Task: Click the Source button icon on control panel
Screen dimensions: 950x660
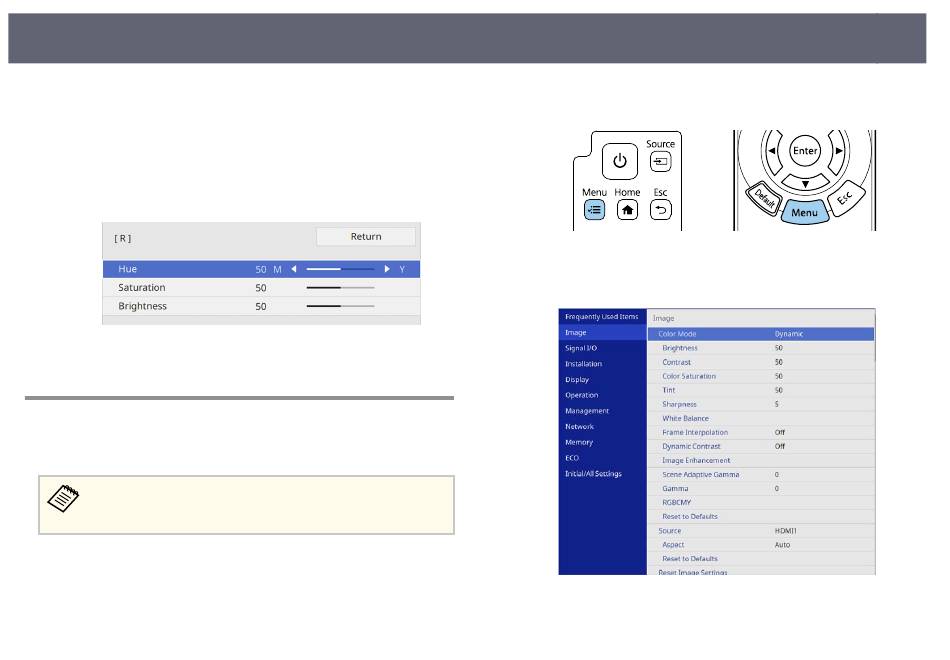Action: point(660,161)
